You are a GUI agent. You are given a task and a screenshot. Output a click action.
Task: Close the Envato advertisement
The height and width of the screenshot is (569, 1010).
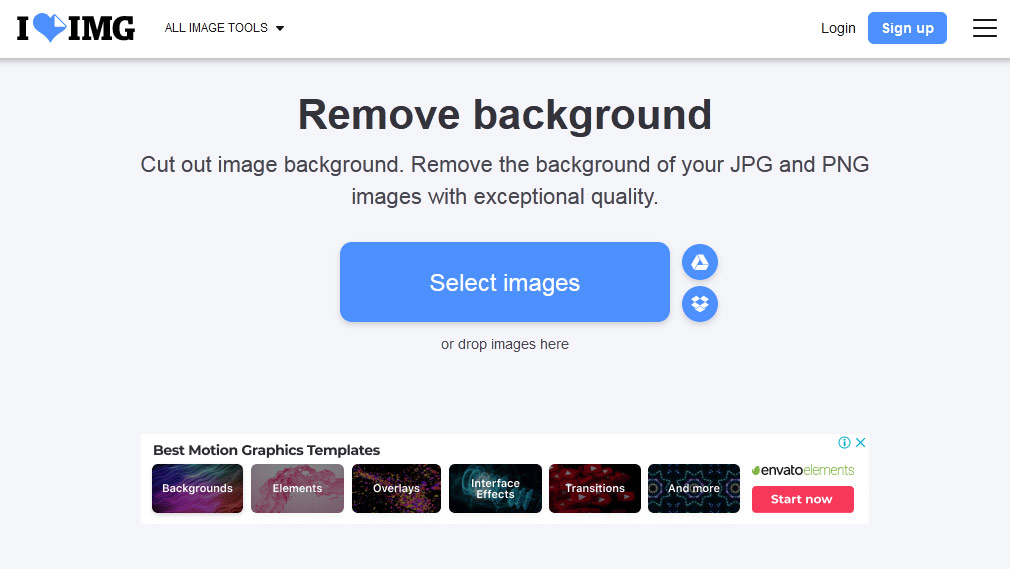tap(860, 442)
